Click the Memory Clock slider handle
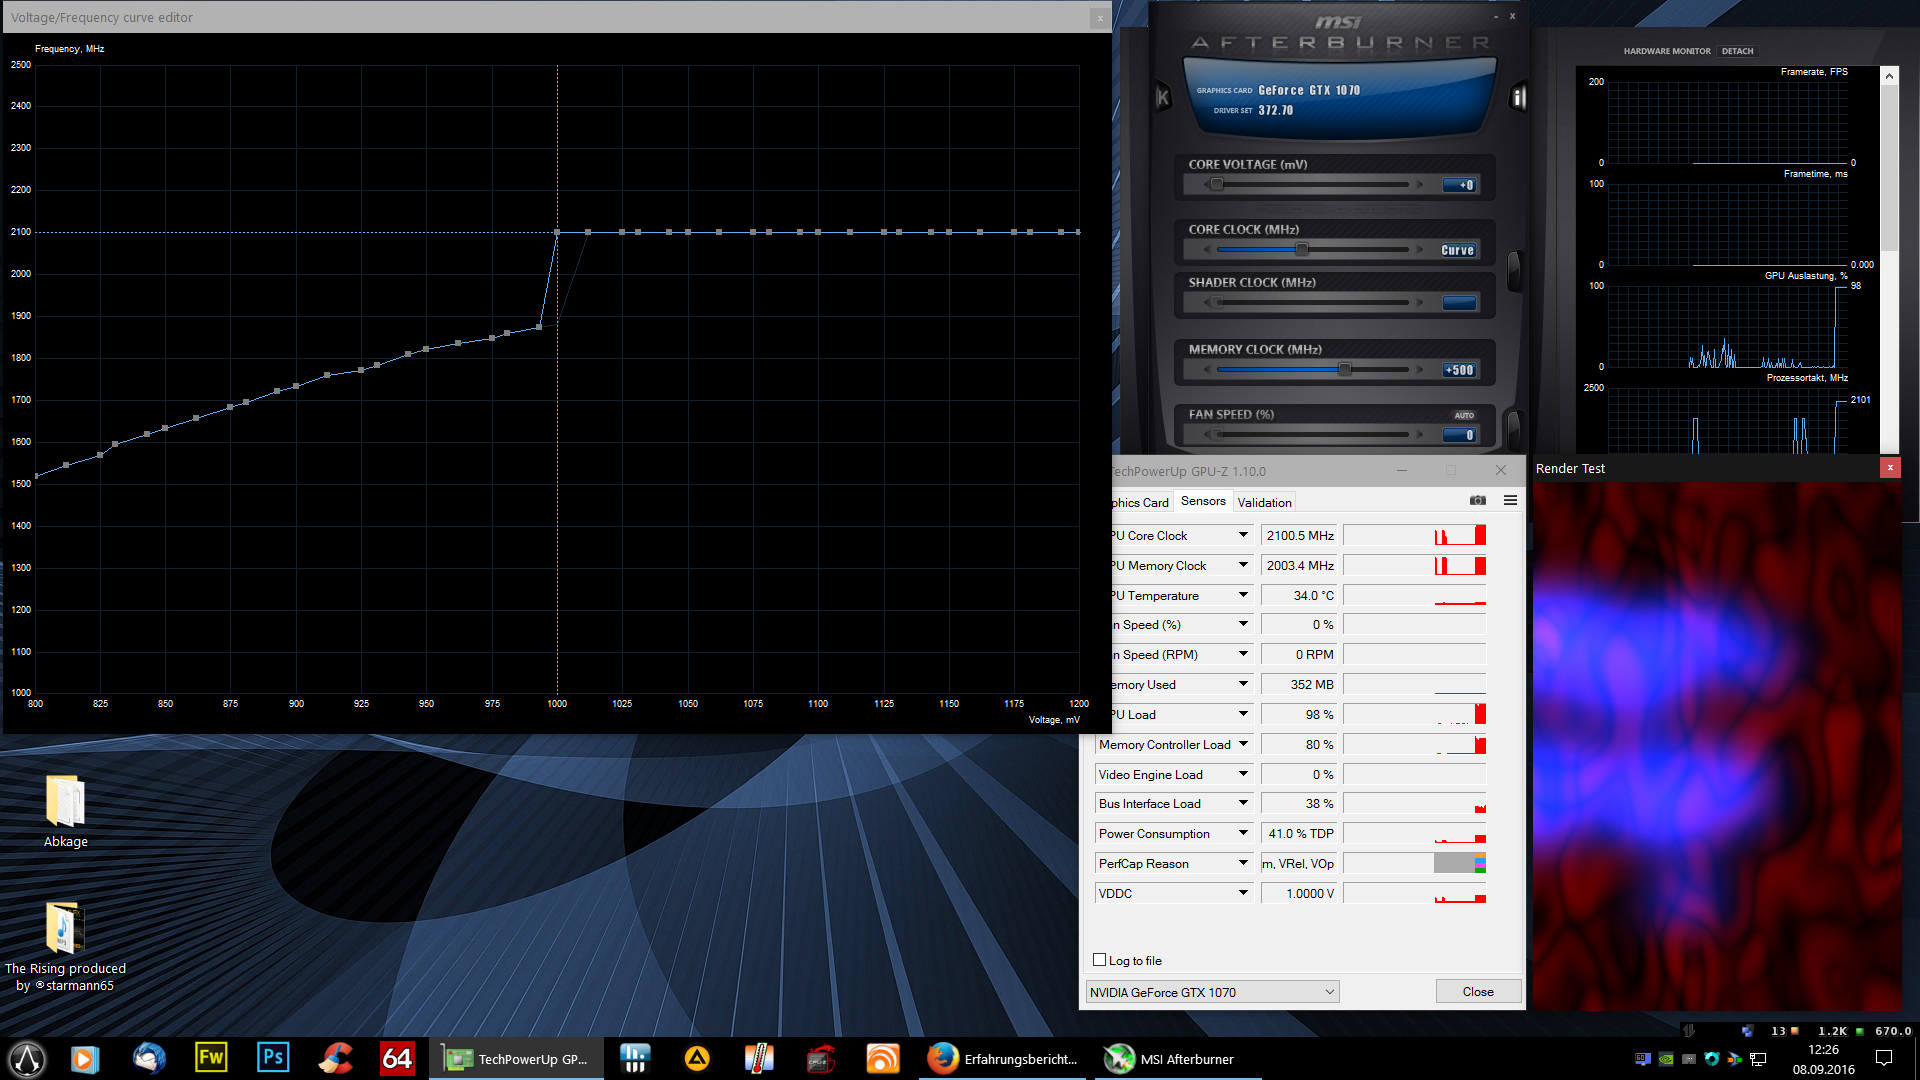1920x1080 pixels. pos(1345,370)
